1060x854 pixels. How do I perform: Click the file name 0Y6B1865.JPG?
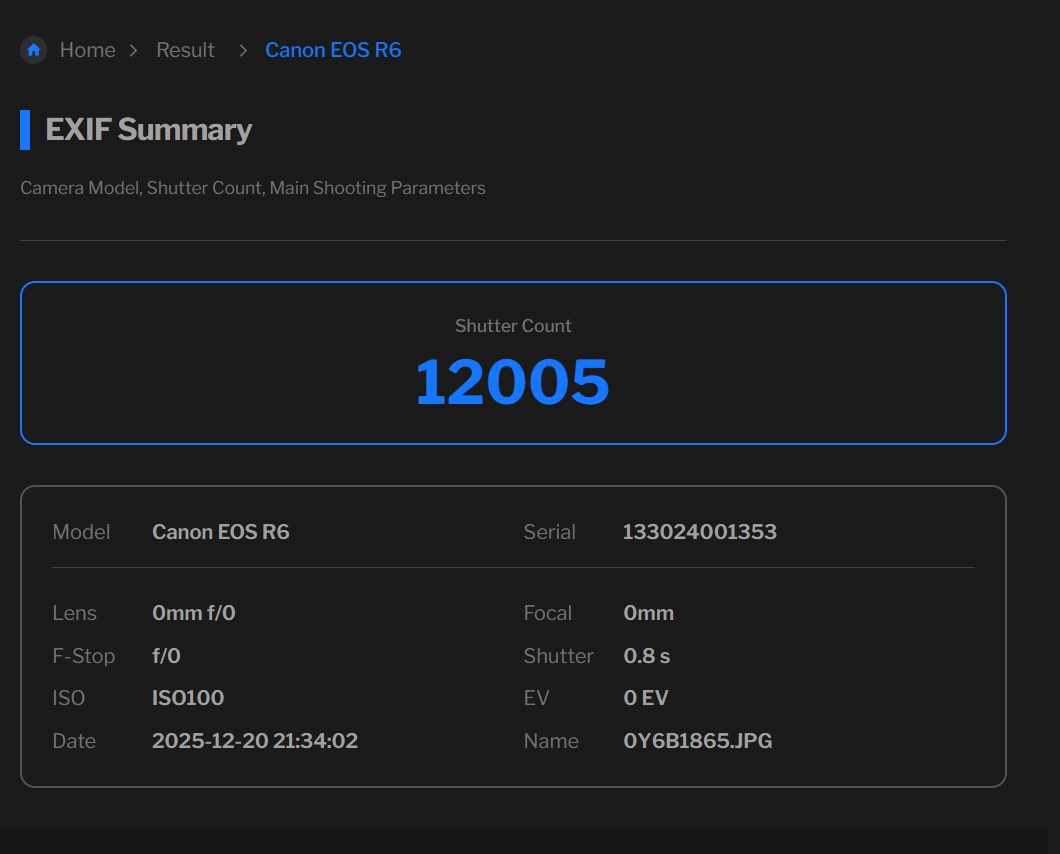(697, 741)
